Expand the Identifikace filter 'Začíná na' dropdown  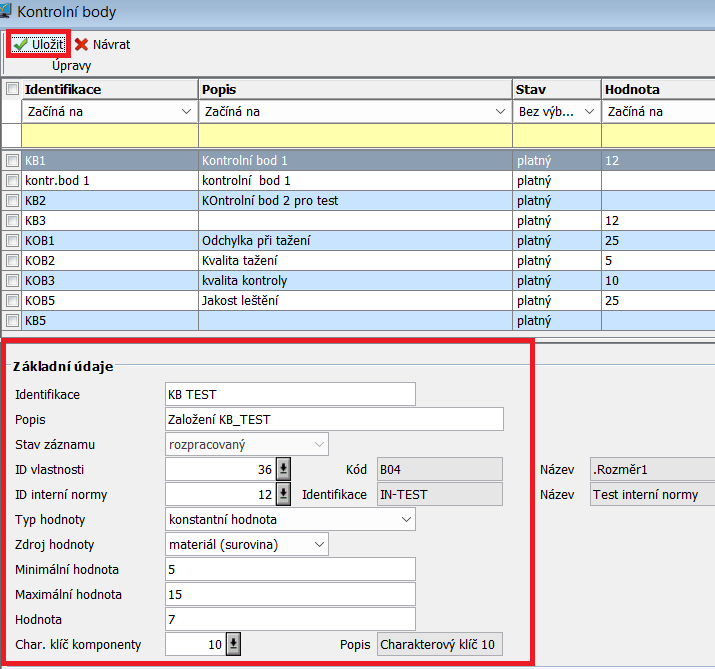click(185, 112)
